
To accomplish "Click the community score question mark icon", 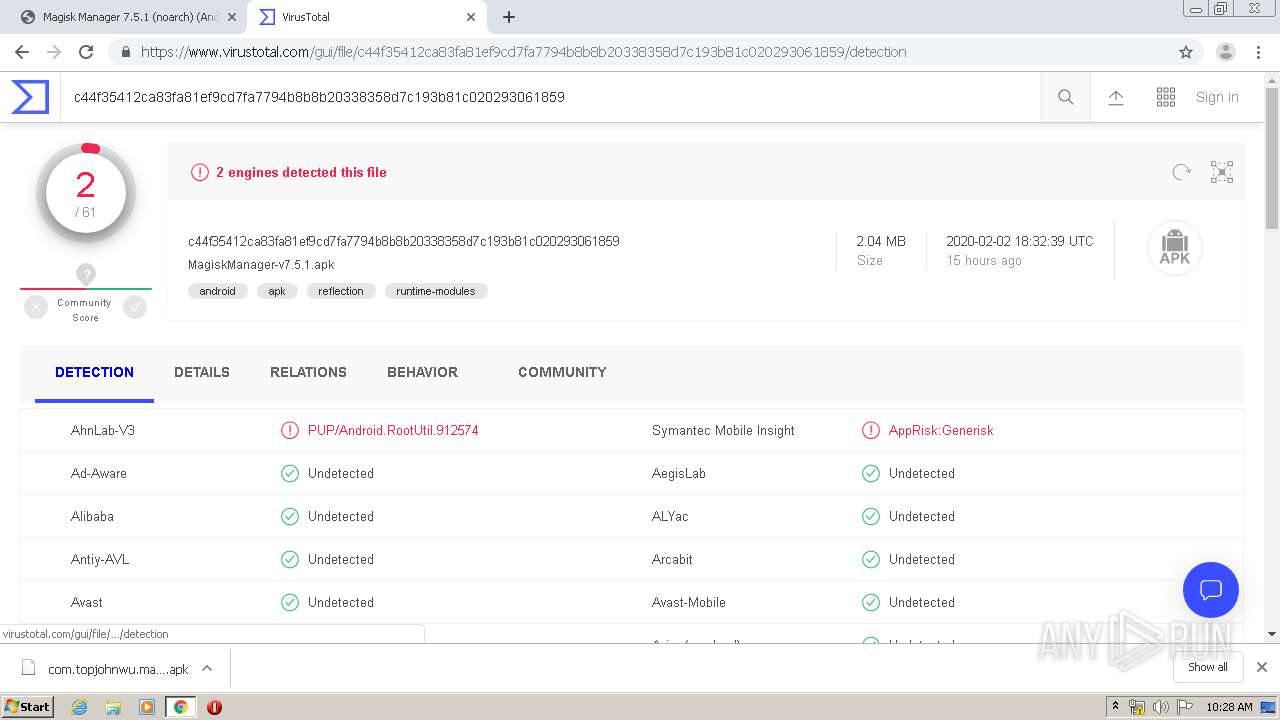I will [x=86, y=274].
